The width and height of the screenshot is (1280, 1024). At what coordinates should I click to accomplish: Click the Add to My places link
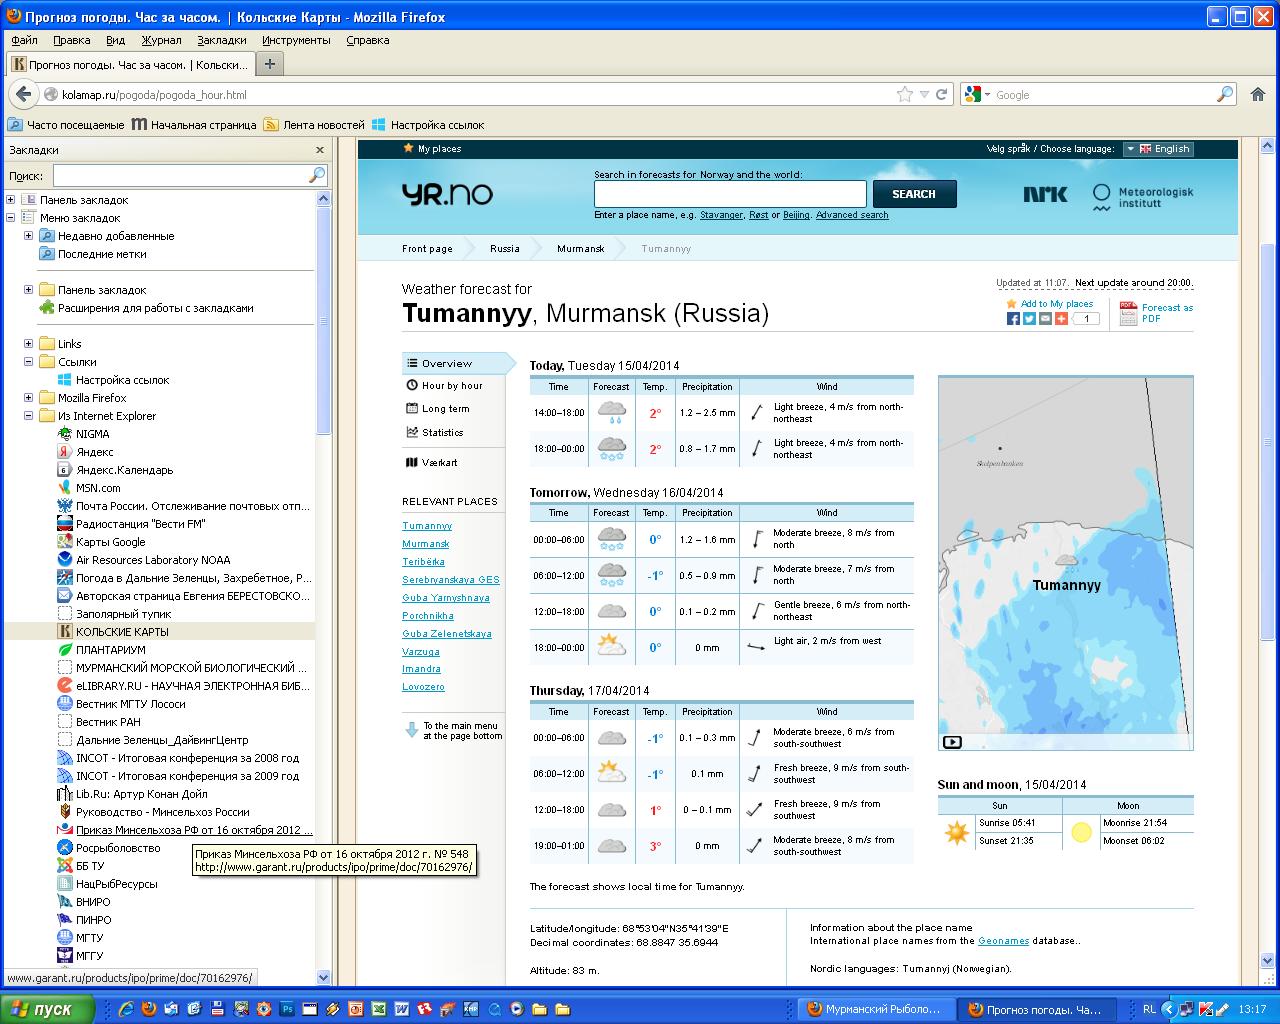pos(1057,304)
